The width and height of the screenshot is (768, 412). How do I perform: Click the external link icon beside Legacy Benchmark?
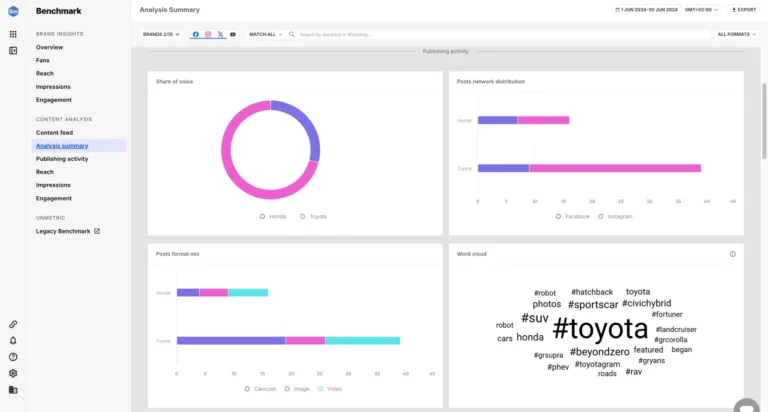97,231
